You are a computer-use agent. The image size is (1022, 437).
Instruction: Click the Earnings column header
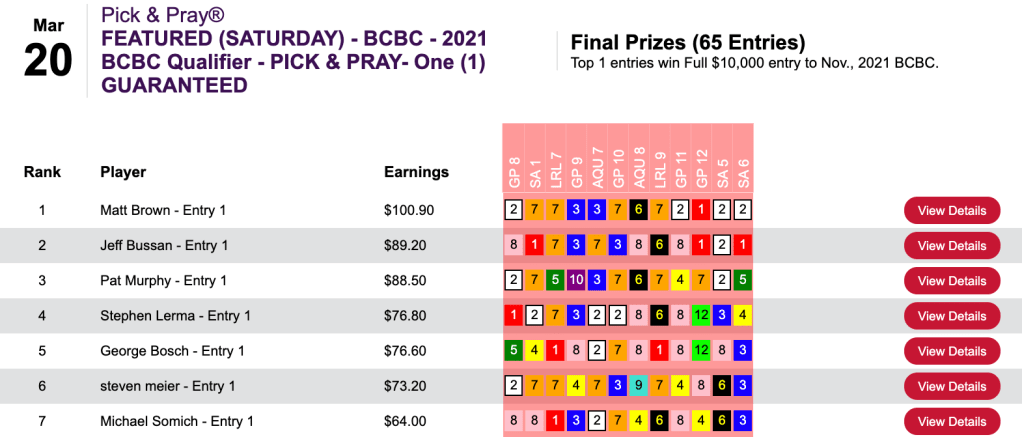click(x=416, y=172)
